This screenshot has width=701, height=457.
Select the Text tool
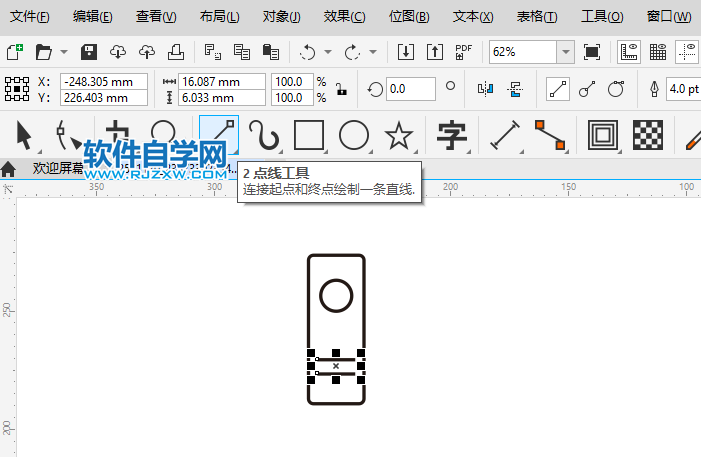pos(452,135)
